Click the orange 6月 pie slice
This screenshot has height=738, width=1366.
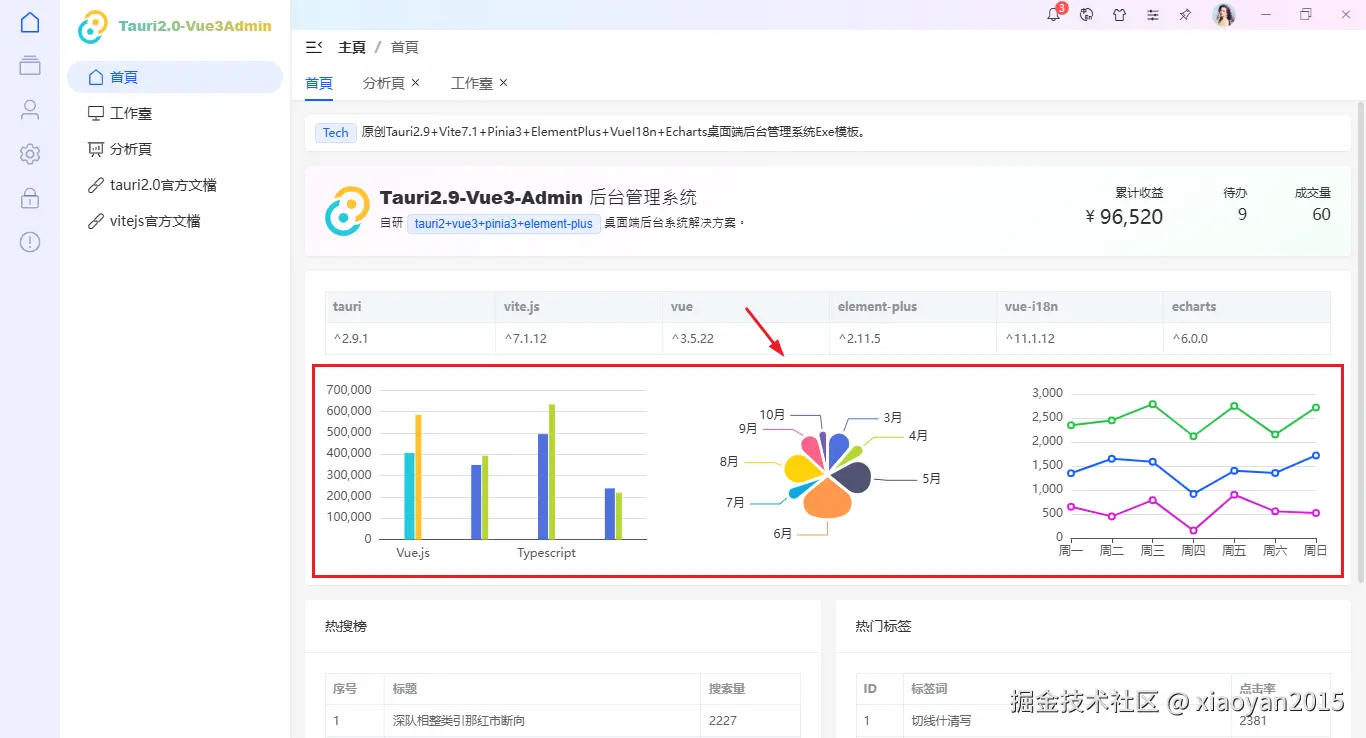click(x=826, y=500)
